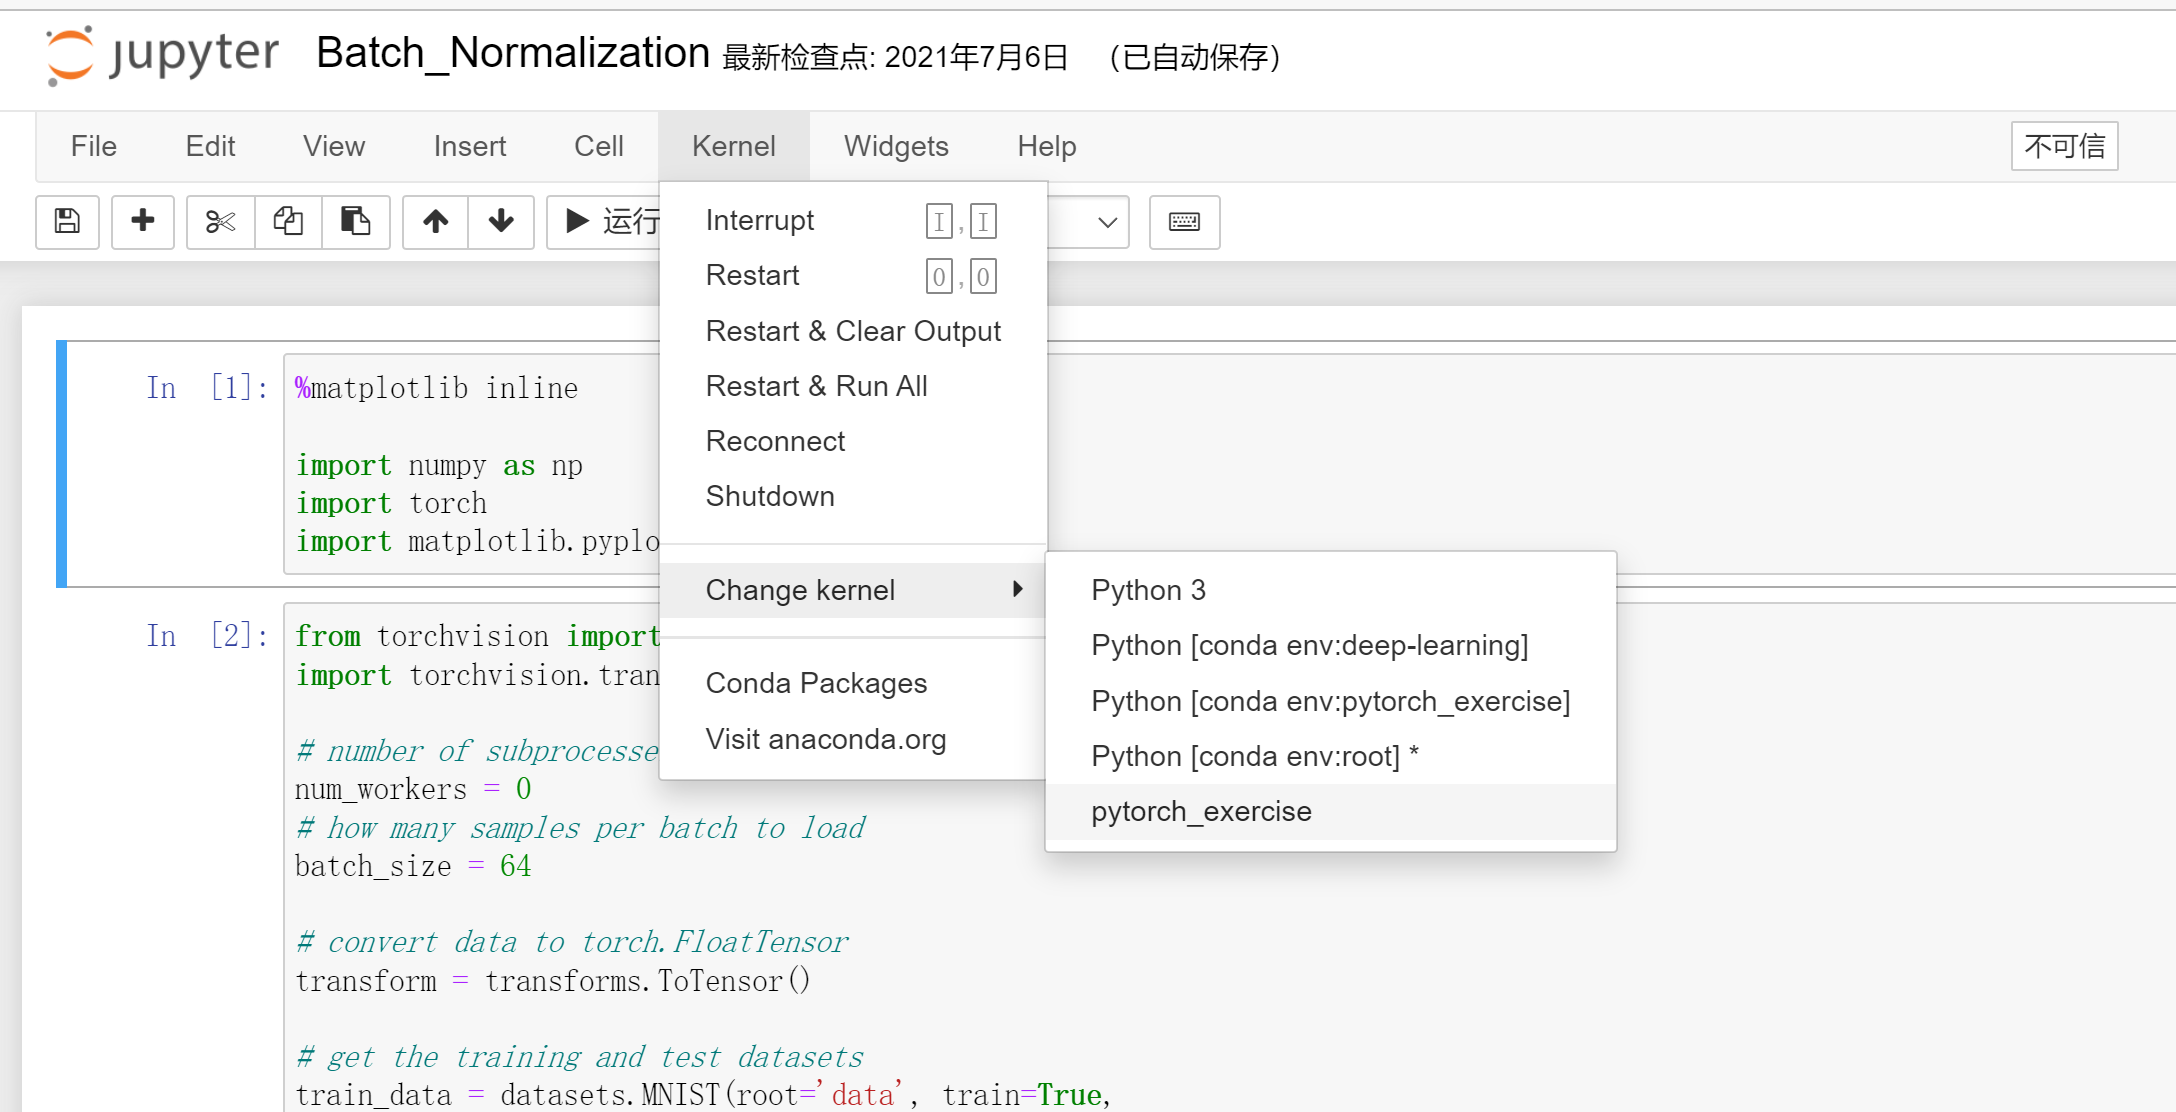2176x1112 pixels.
Task: Run the cell with 运行 button
Action: click(x=610, y=221)
